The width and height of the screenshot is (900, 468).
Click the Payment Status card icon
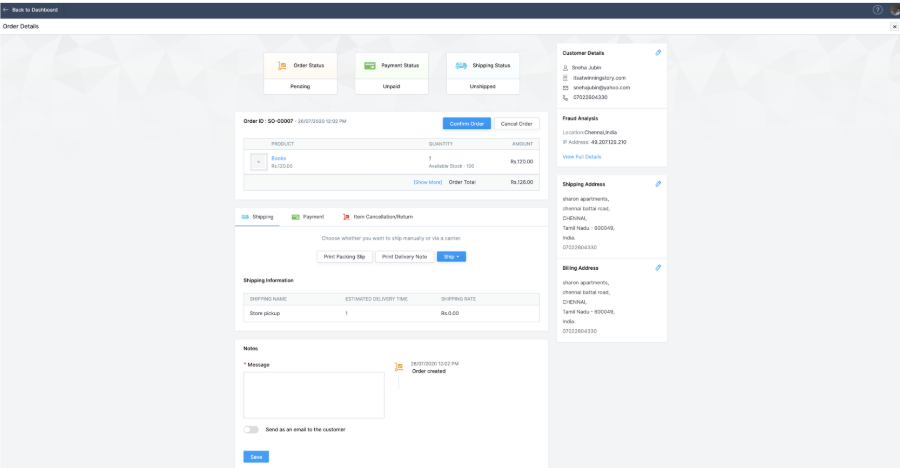(370, 65)
